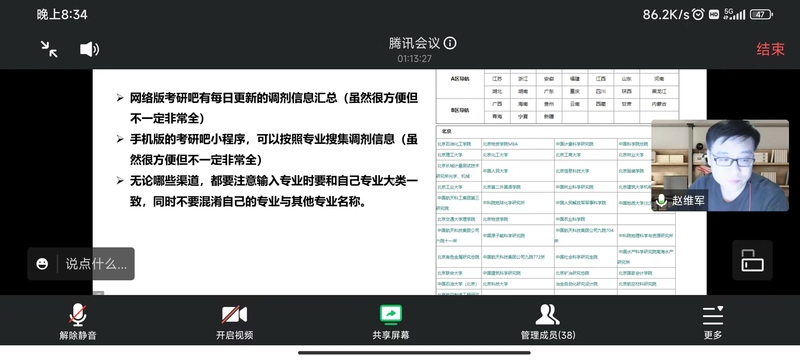Viewport: 800px width, 360px height.
Task: Expand the 更多 menu
Action: coord(713,322)
